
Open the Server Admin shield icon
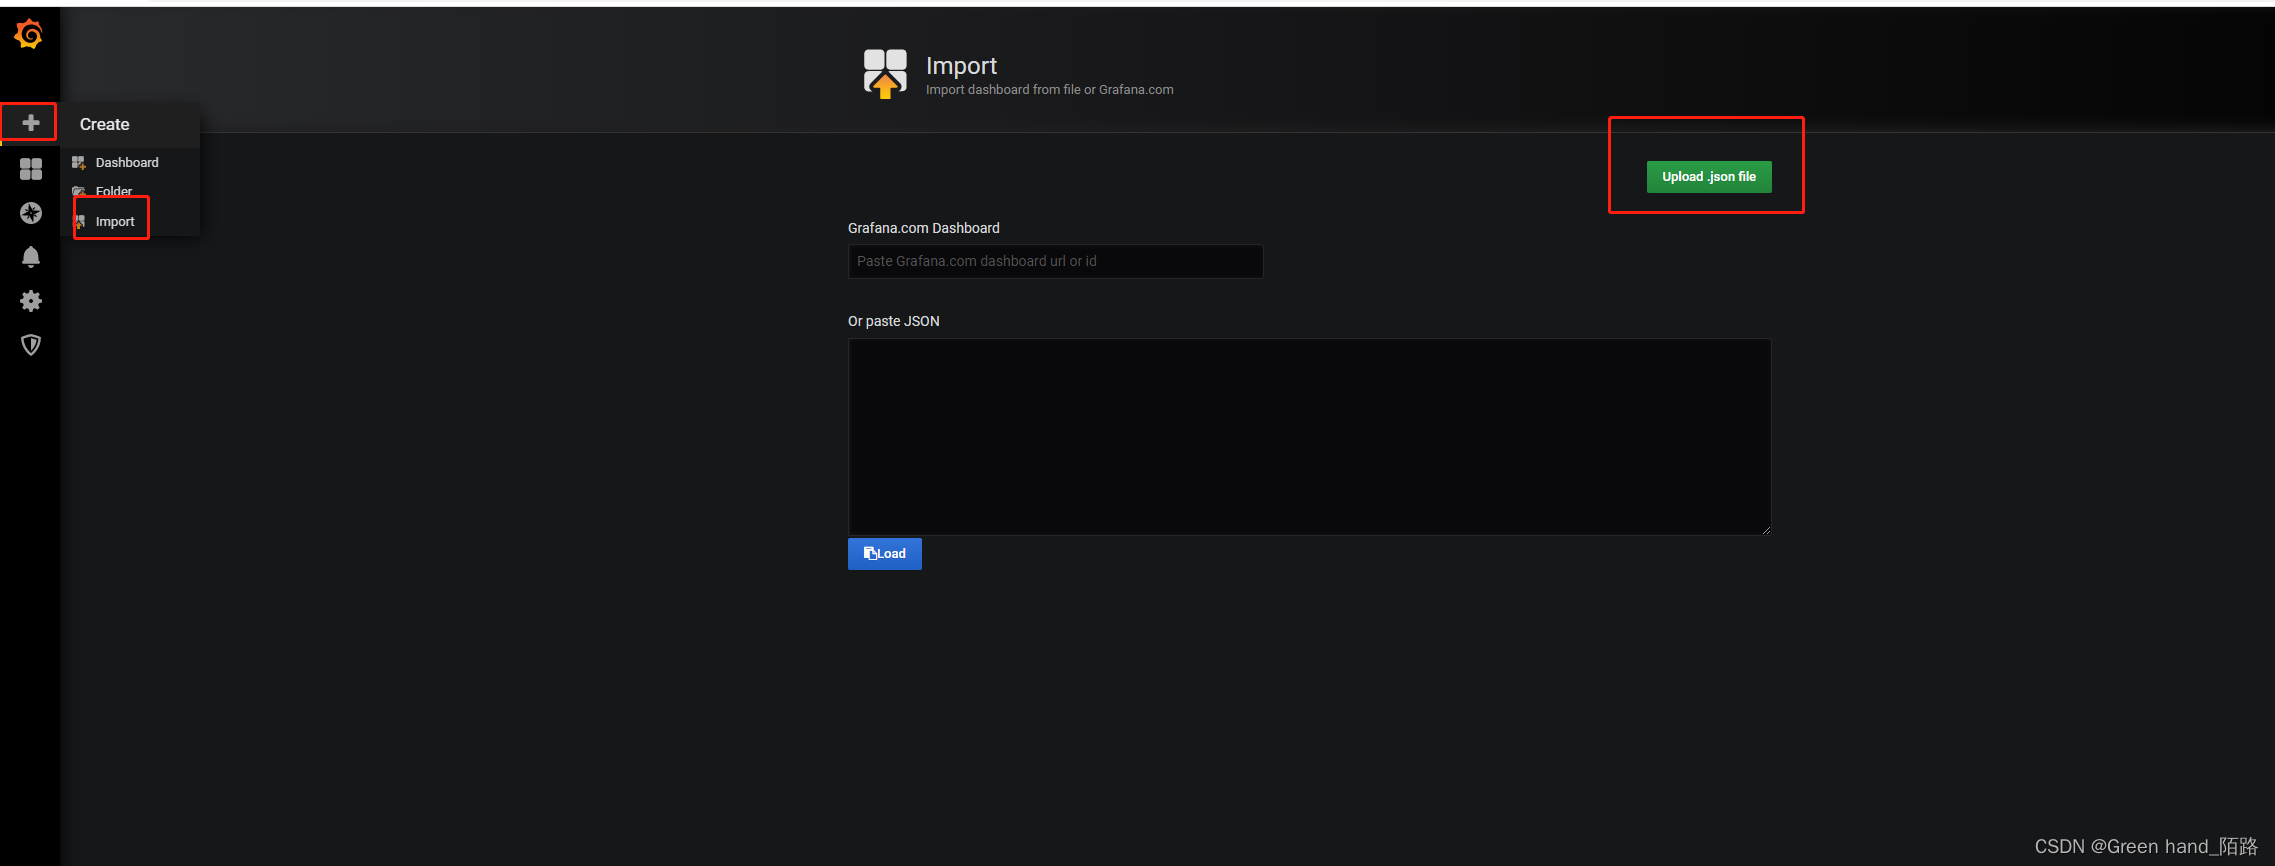coord(31,345)
